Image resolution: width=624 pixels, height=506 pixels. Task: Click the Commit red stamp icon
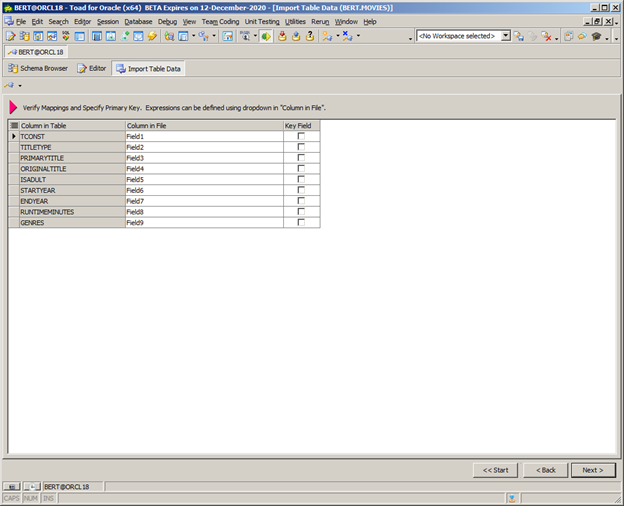pyautogui.click(x=282, y=36)
